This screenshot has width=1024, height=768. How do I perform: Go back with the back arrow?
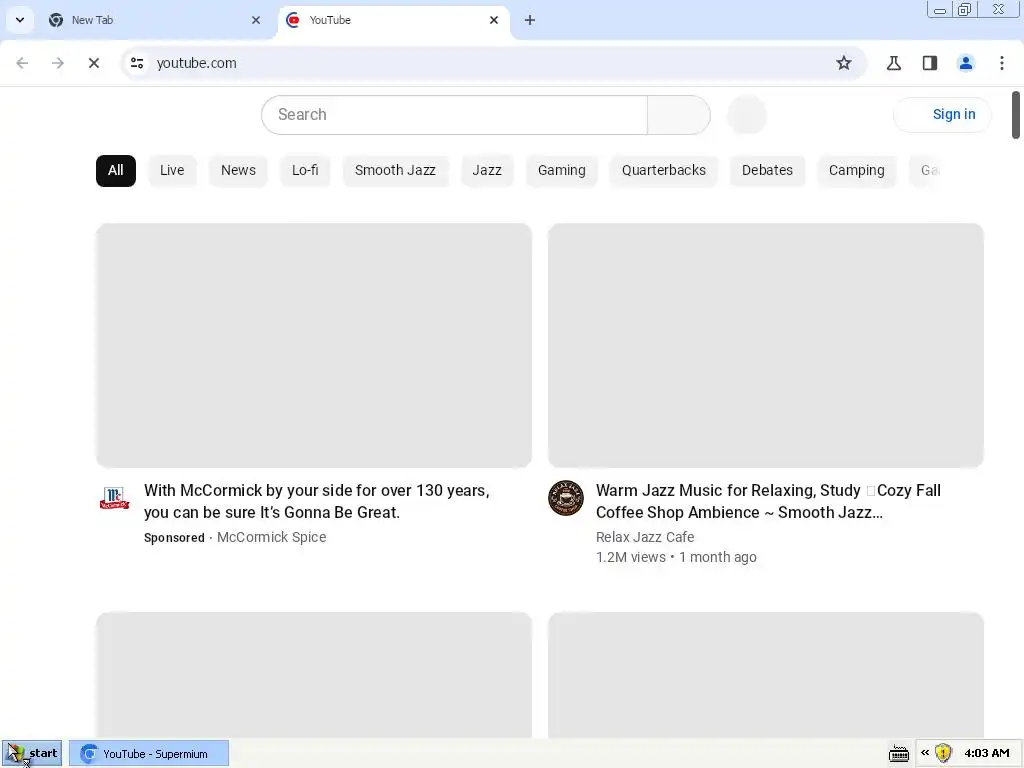pyautogui.click(x=22, y=63)
